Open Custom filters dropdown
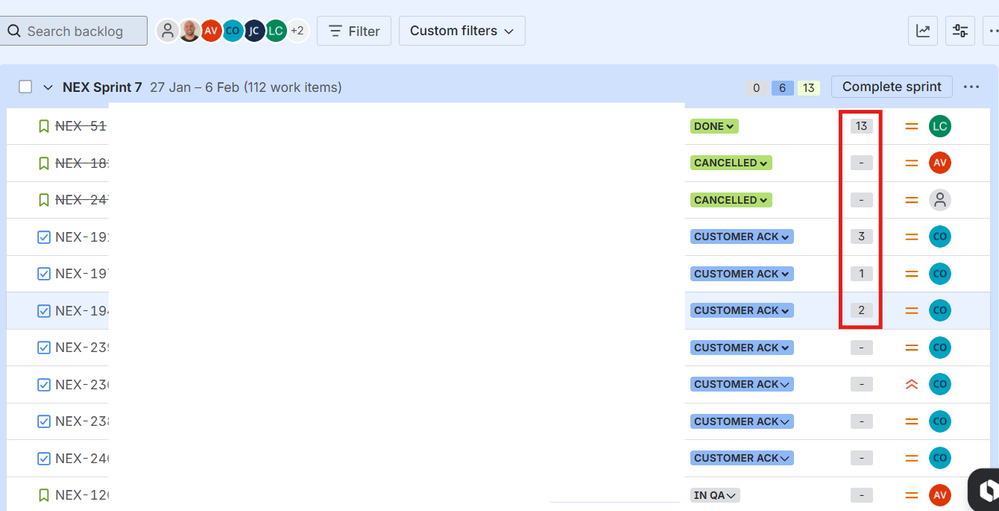This screenshot has width=999, height=511. click(x=462, y=31)
